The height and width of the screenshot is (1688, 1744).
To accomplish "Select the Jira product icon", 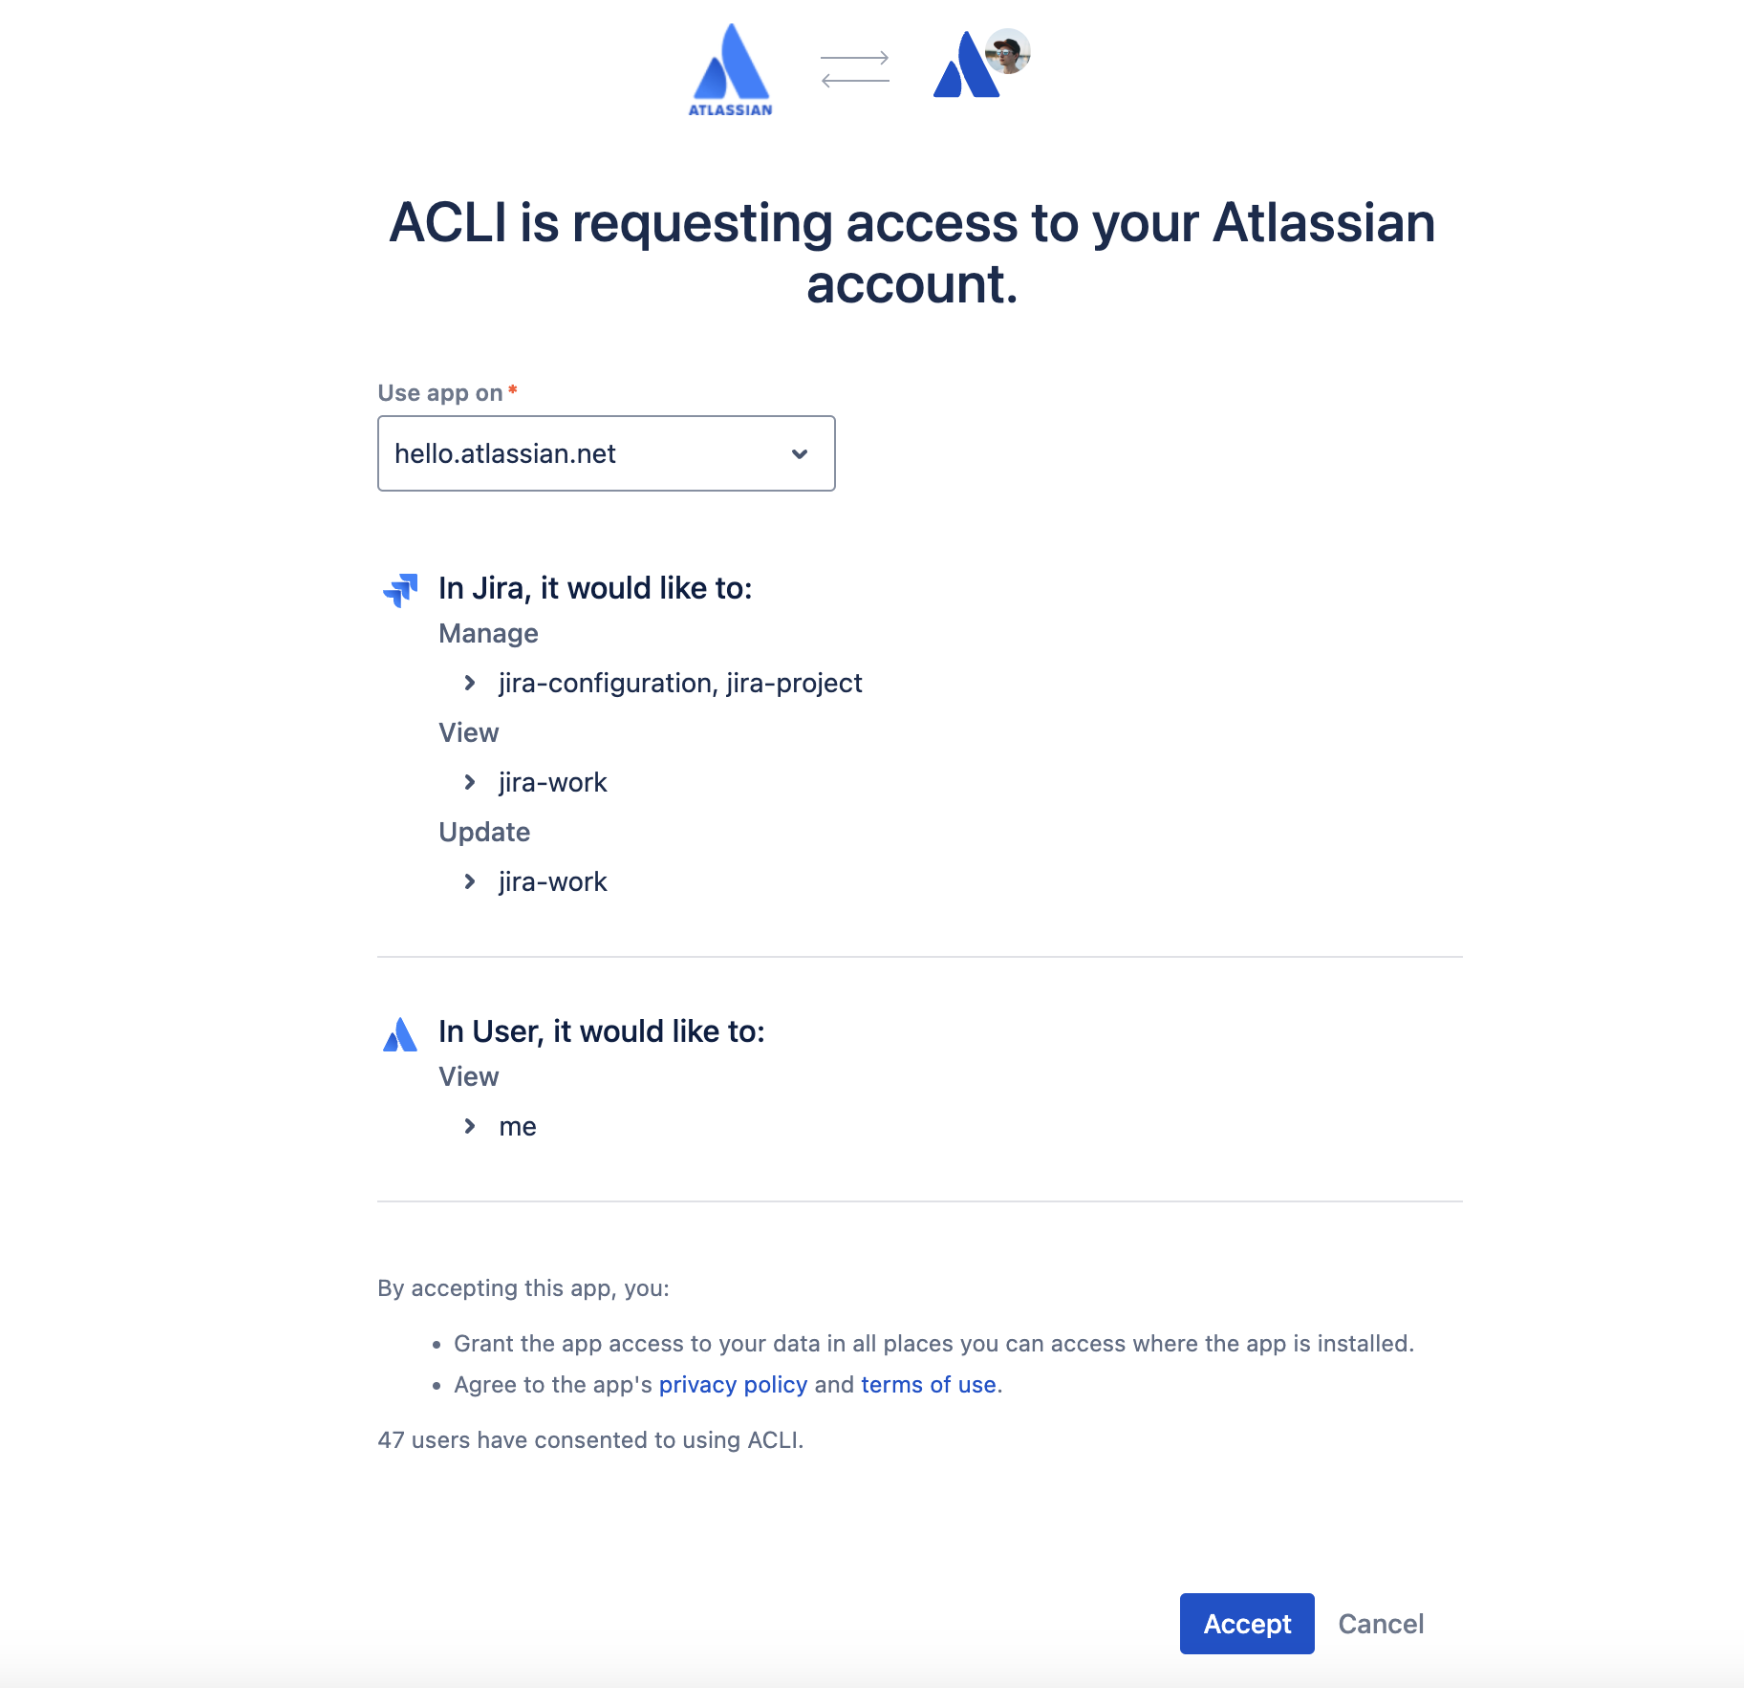I will 400,590.
